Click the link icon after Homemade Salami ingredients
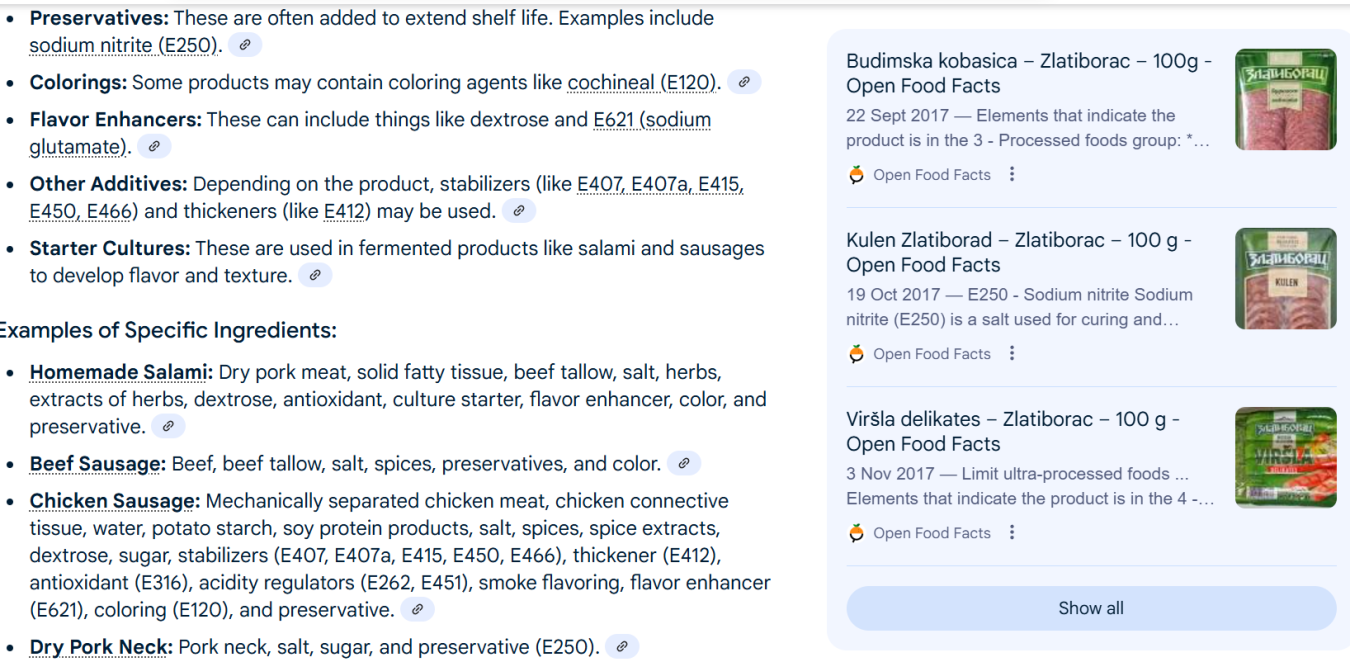Viewport: 1350px width, 662px height. tap(168, 427)
